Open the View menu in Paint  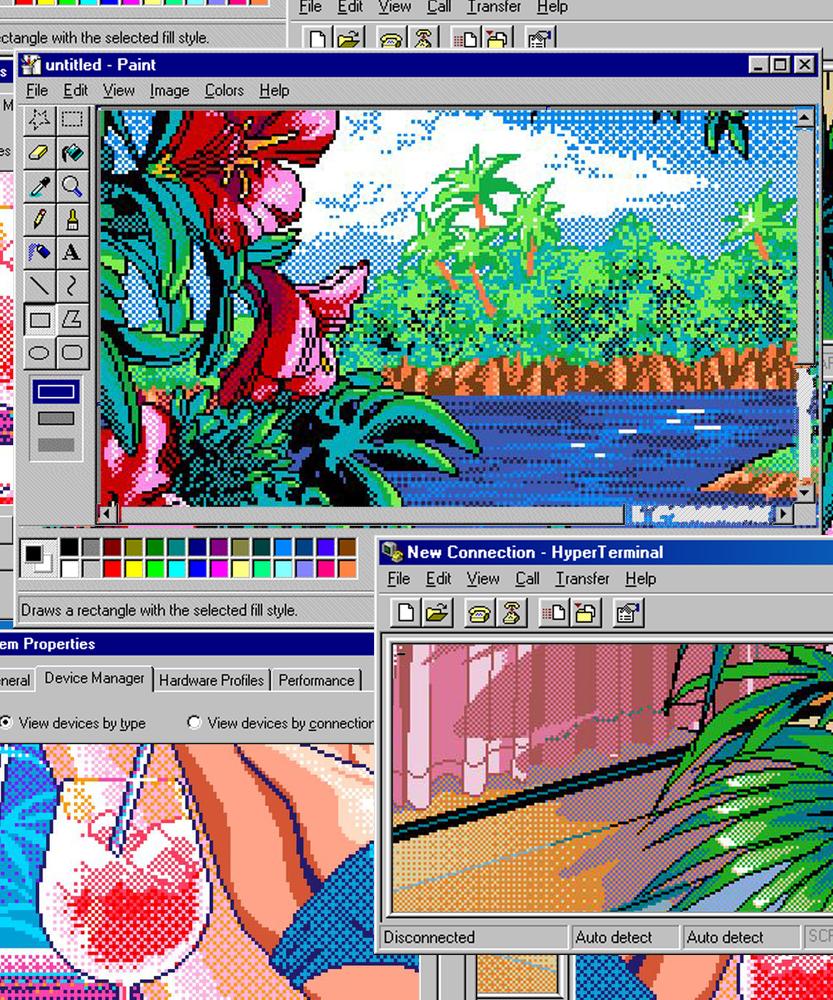click(119, 91)
